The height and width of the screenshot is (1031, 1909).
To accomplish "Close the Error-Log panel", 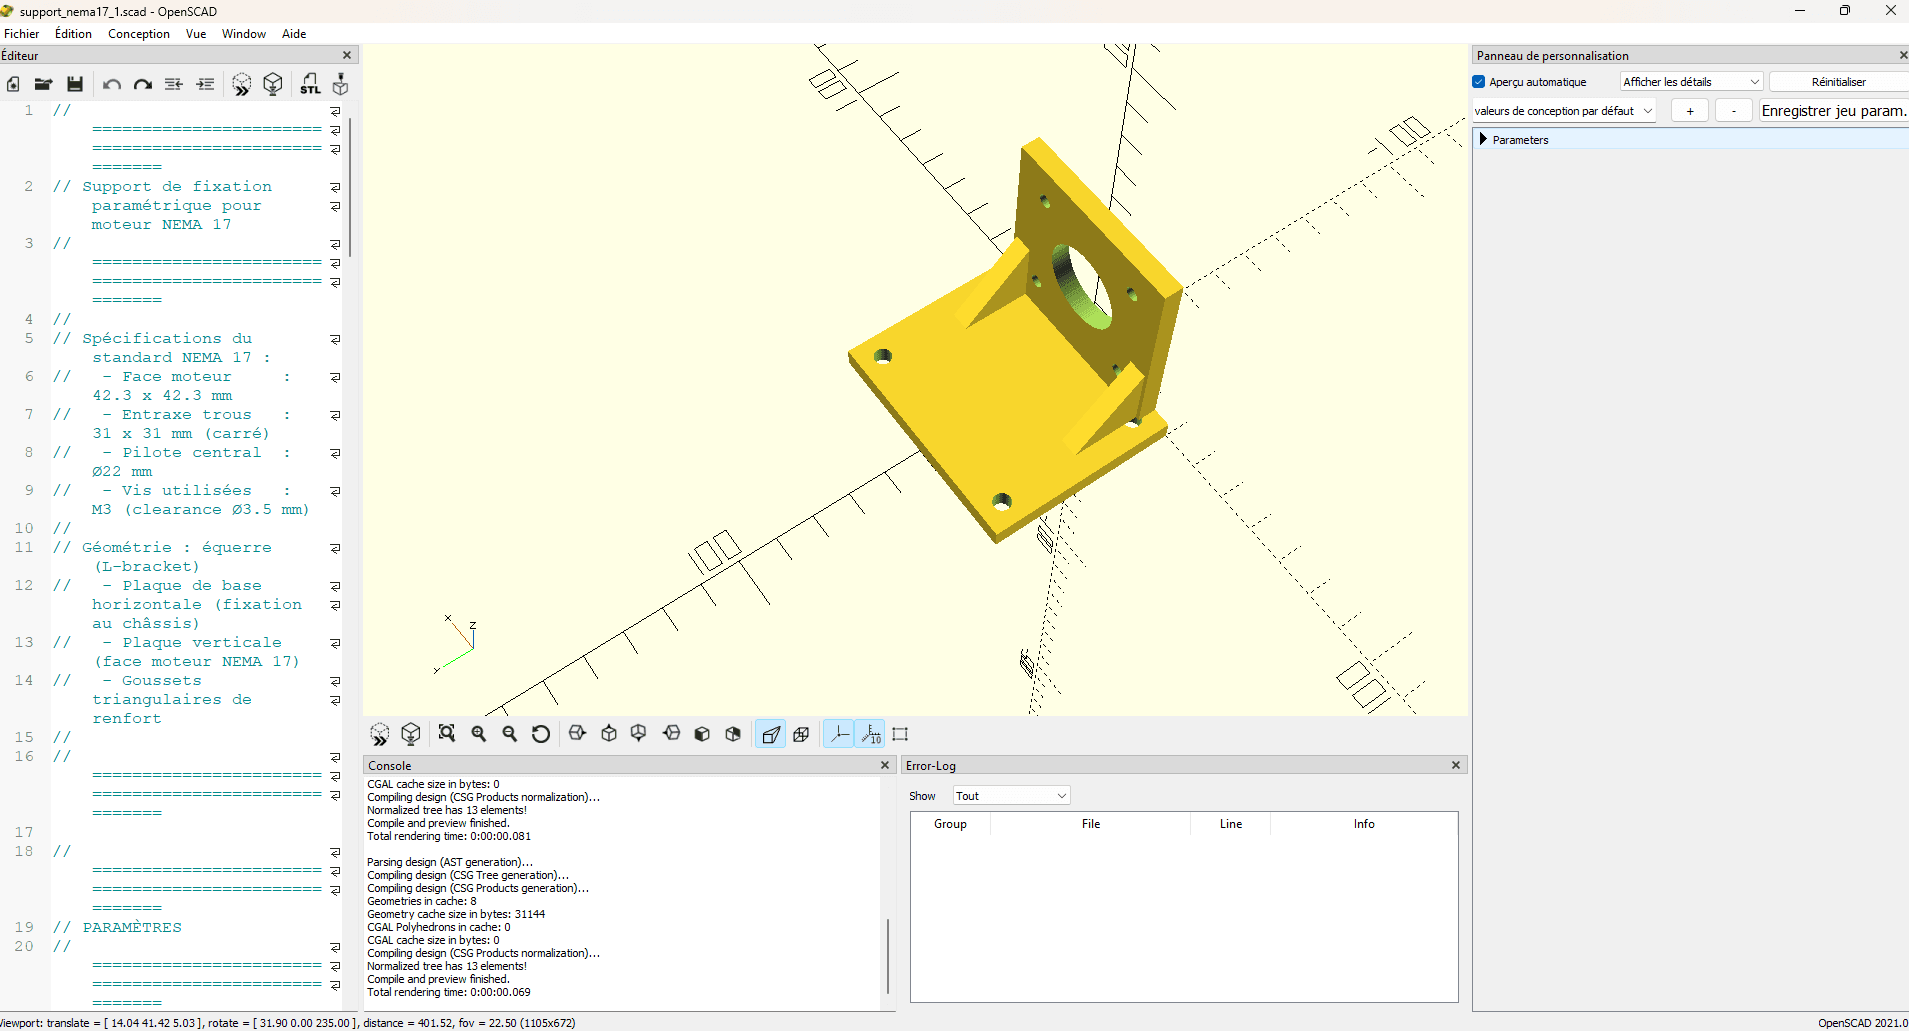I will click(x=1456, y=765).
